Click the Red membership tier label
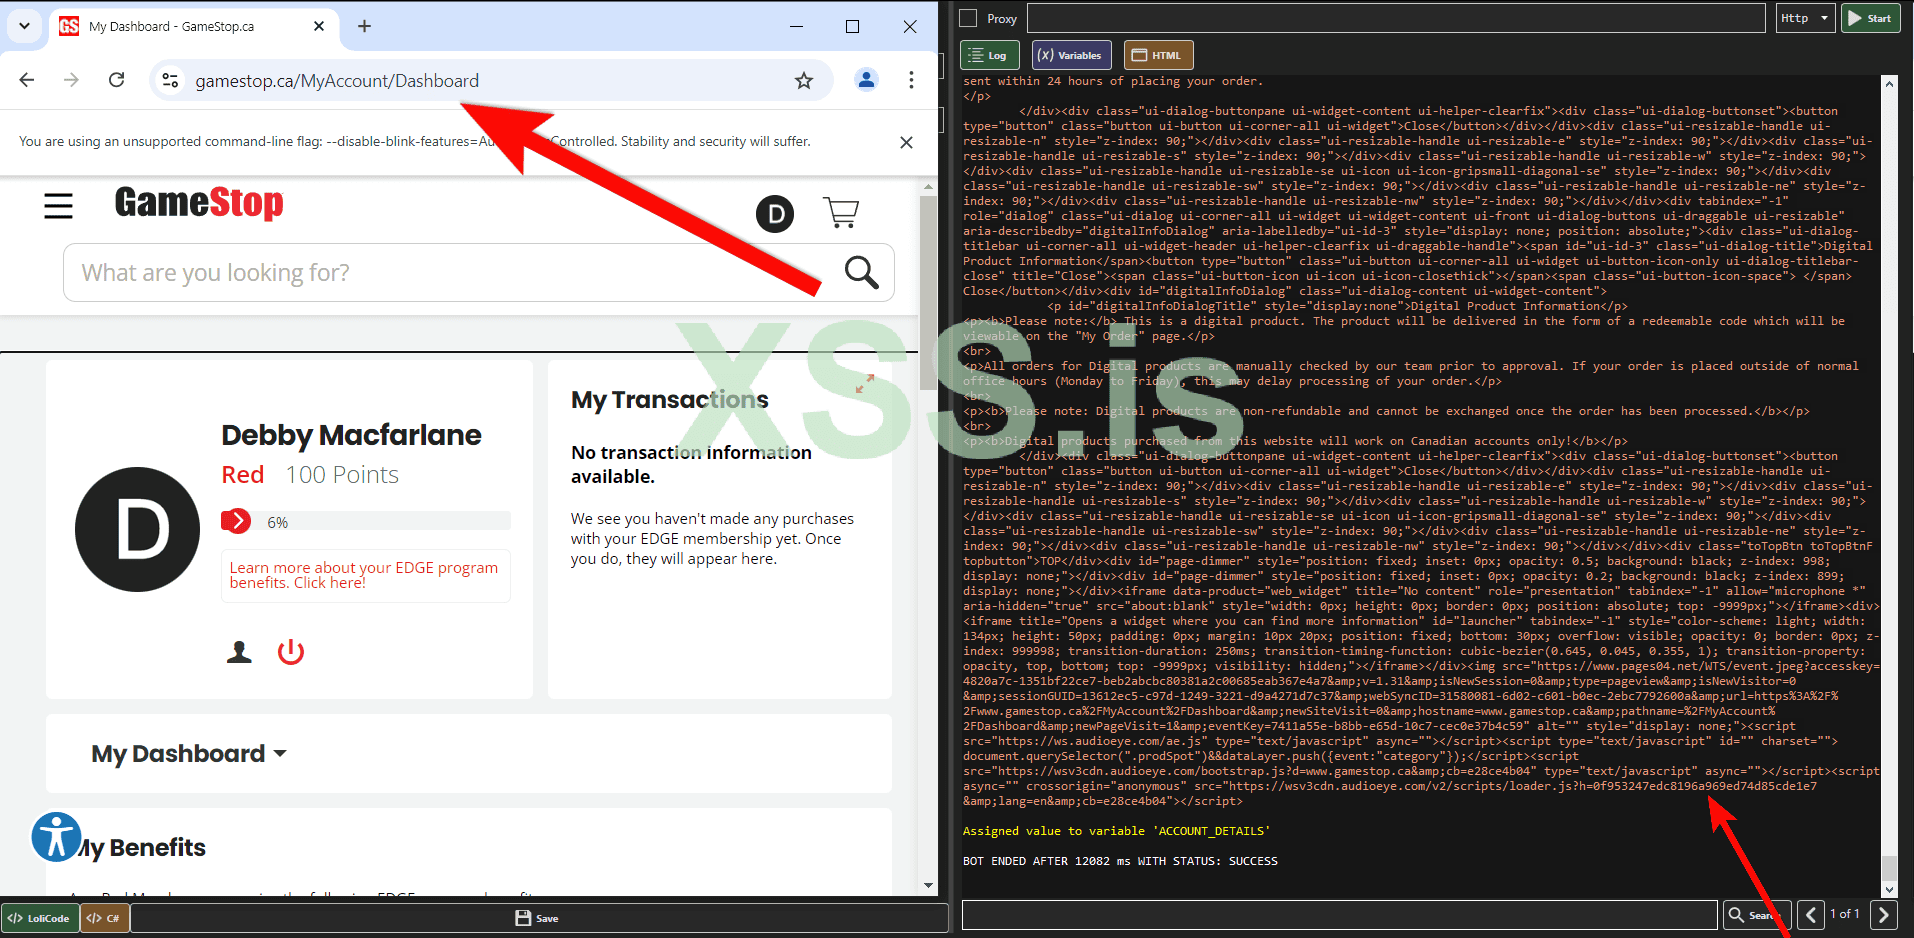The width and height of the screenshot is (1914, 938). (x=243, y=475)
